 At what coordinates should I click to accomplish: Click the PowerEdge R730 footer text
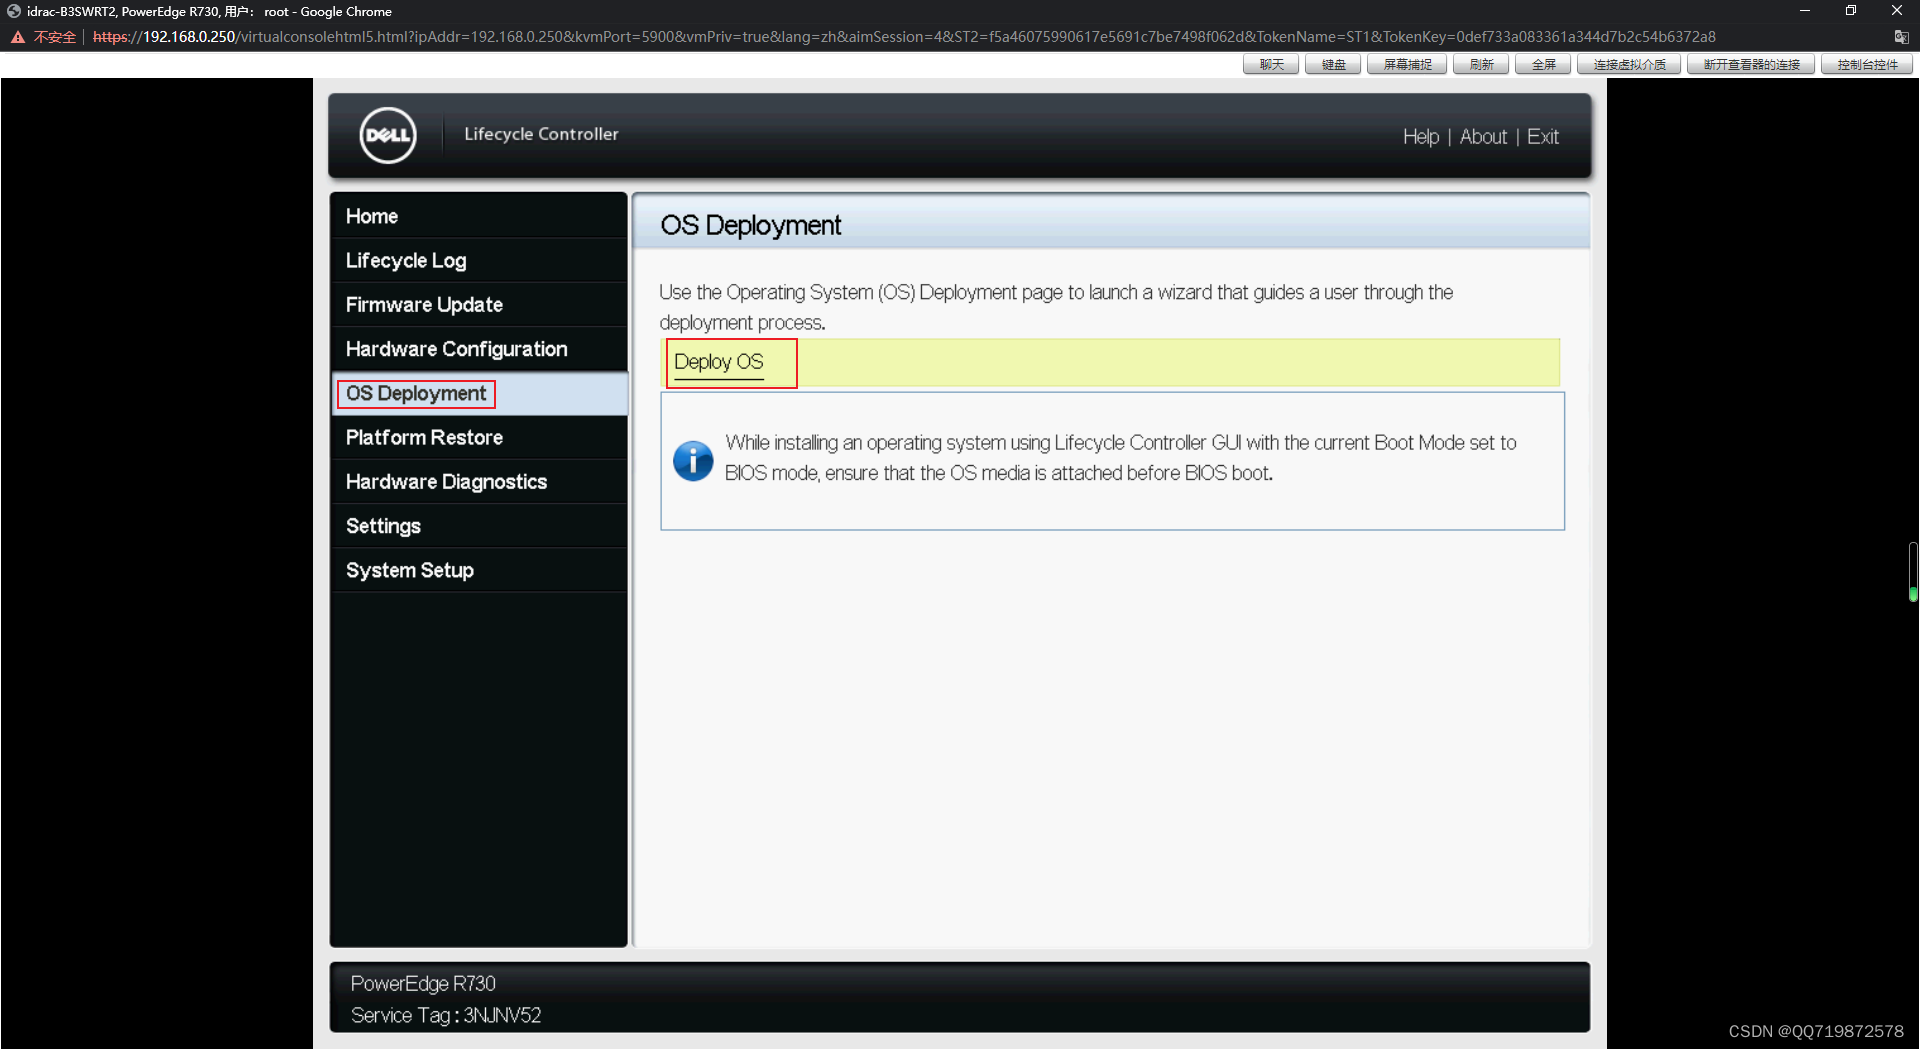pos(423,983)
